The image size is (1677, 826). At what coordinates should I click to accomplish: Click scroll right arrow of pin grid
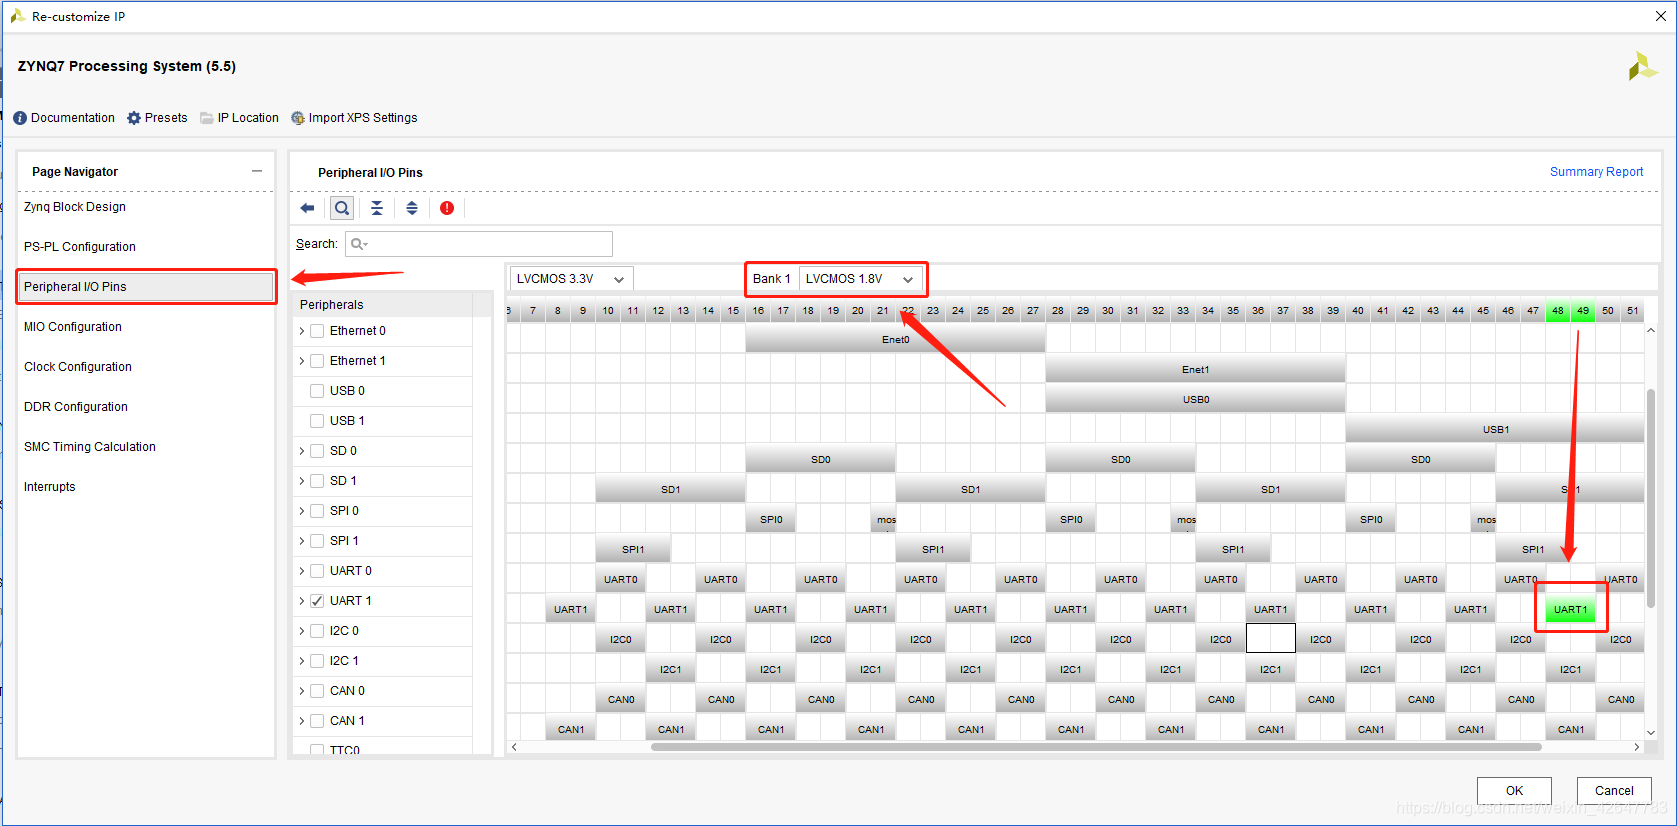pos(1637,747)
